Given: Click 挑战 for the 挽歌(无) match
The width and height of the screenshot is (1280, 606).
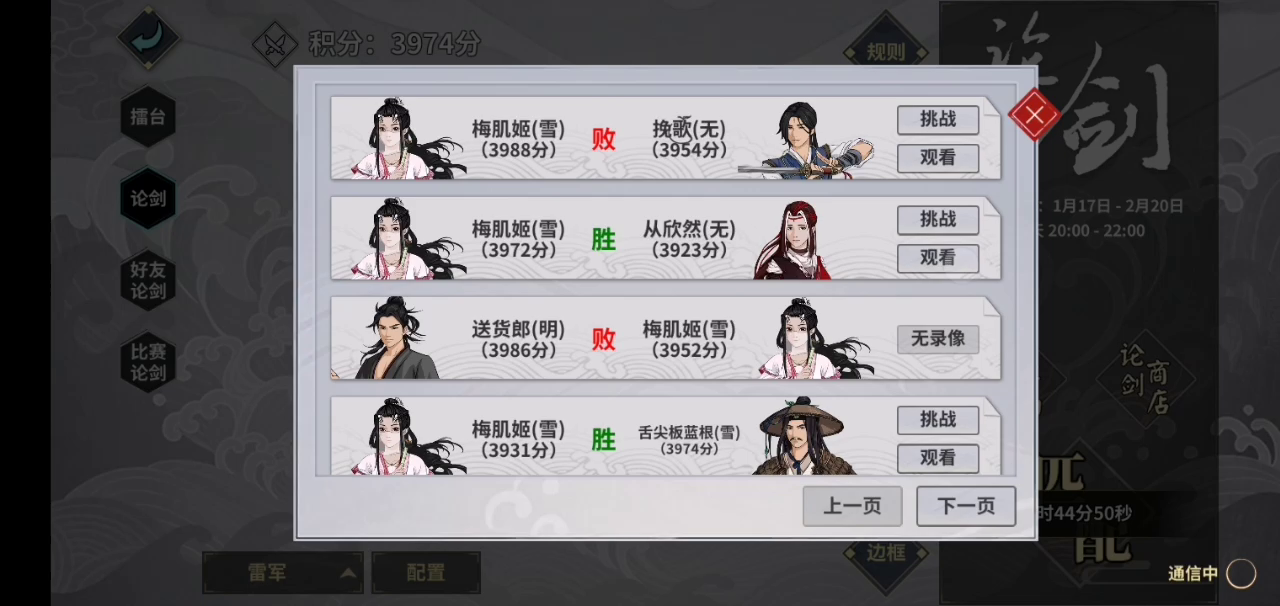Looking at the screenshot, I should [x=938, y=120].
